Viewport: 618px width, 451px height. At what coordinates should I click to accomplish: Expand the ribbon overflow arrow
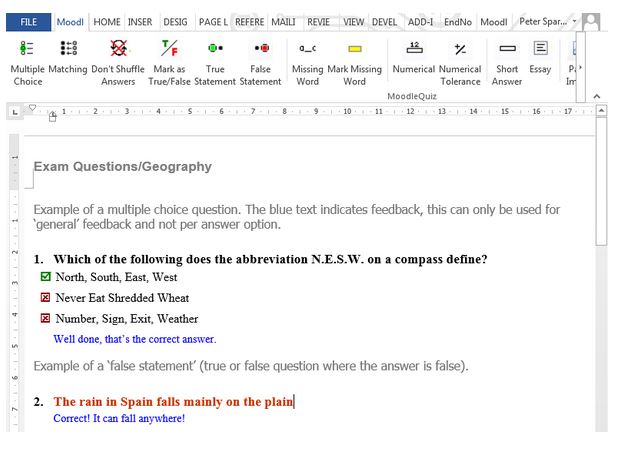[580, 68]
